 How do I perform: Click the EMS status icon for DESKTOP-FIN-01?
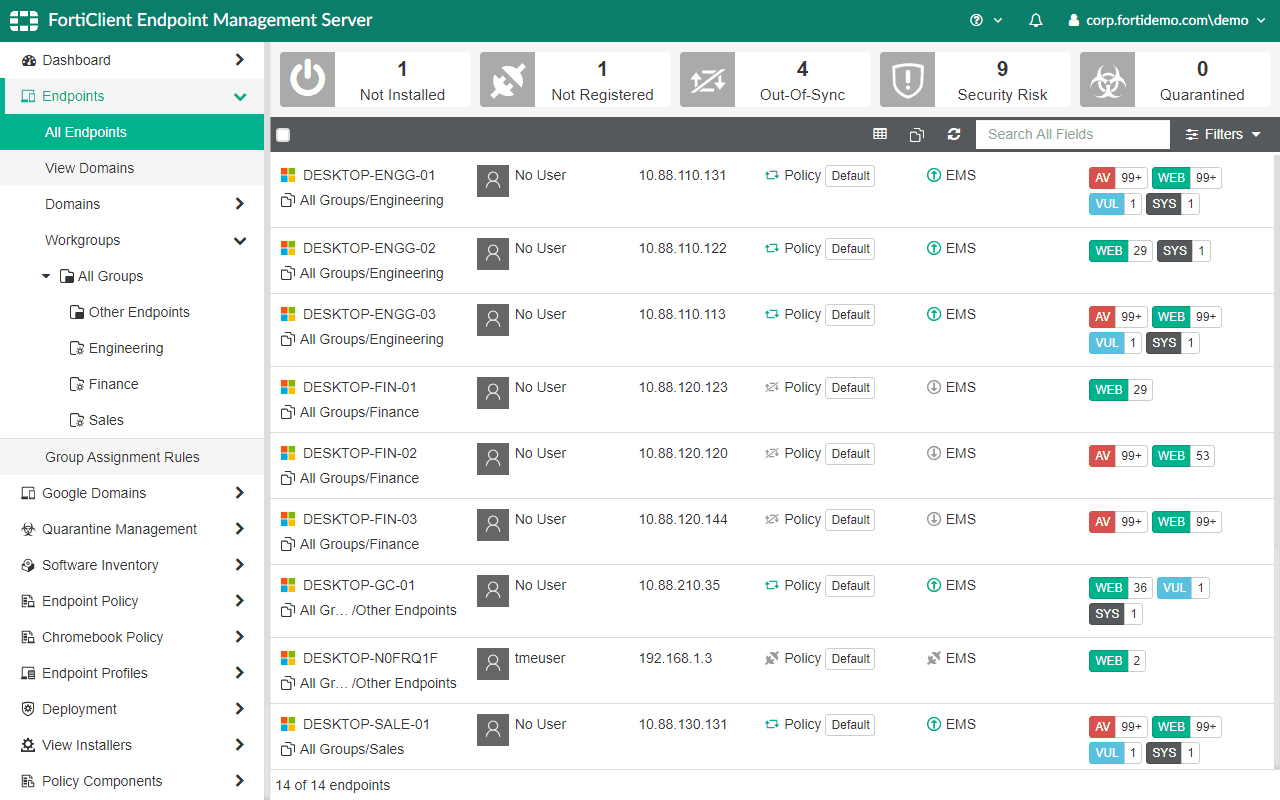click(x=934, y=387)
